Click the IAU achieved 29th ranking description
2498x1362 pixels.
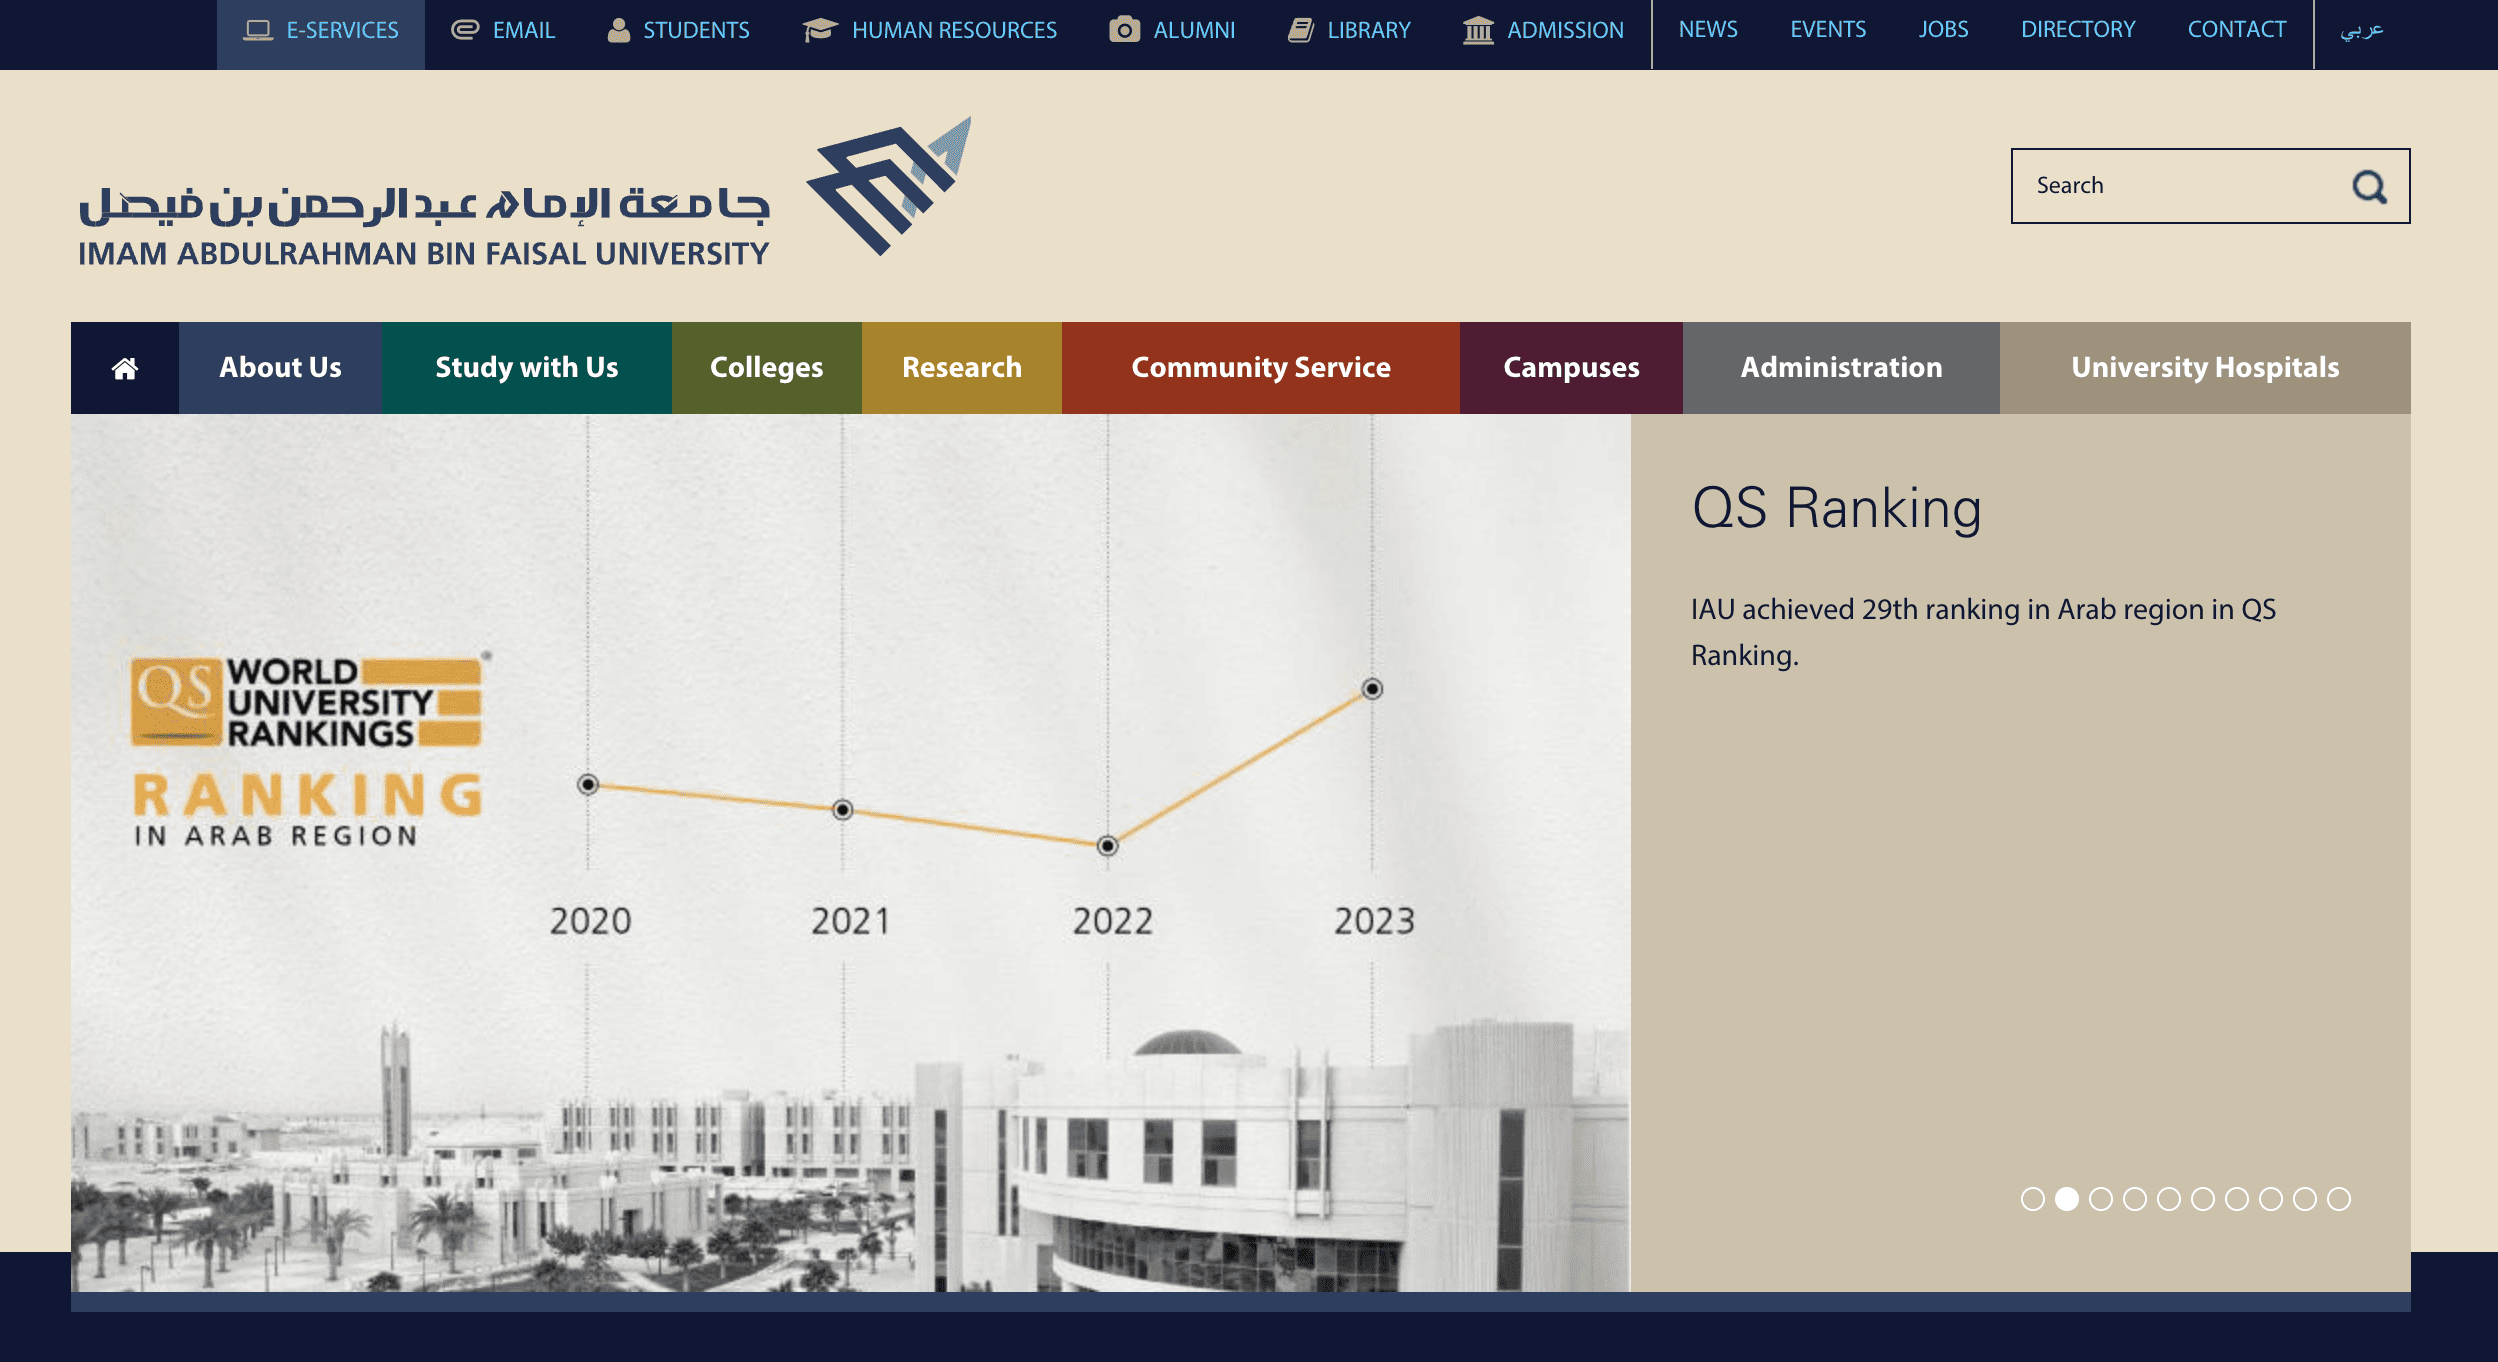coord(1984,632)
